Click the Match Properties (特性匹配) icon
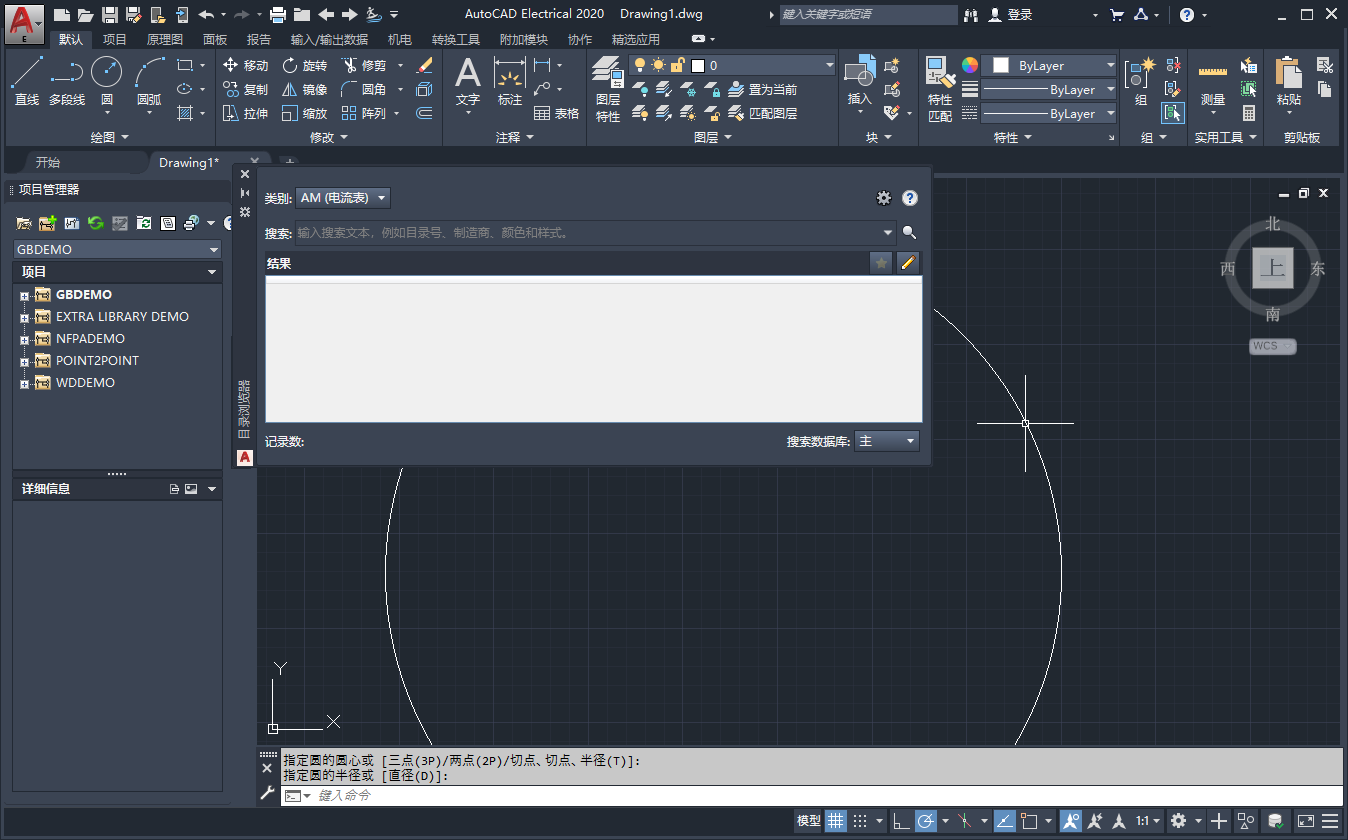The image size is (1348, 840). click(940, 88)
